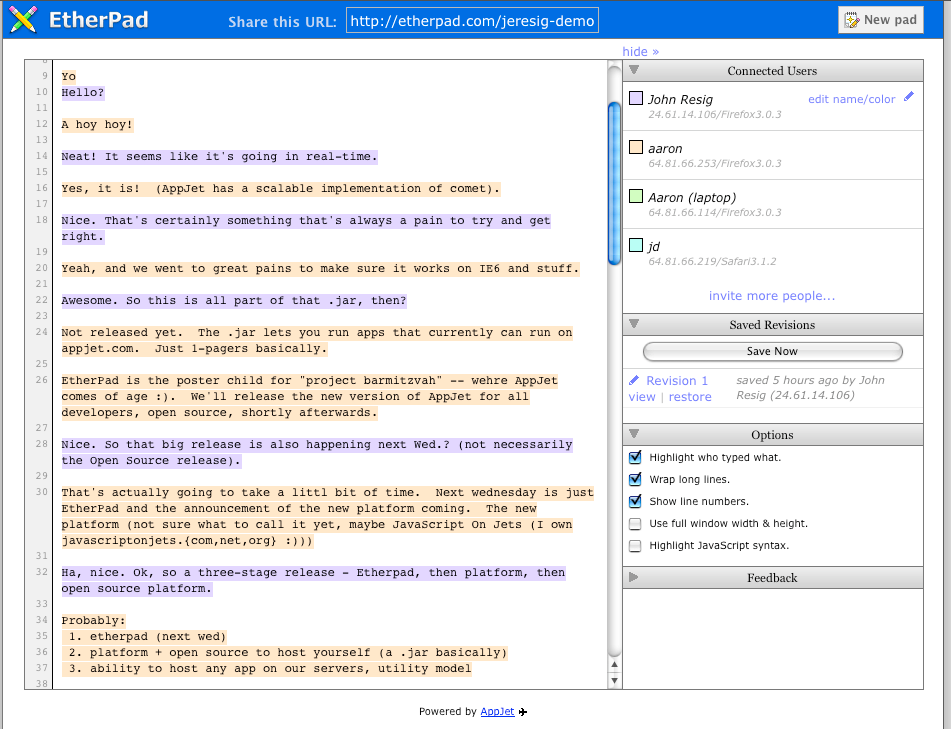Click the pencil icon beside edit name/color
This screenshot has height=729, width=951.
pyautogui.click(x=909, y=96)
